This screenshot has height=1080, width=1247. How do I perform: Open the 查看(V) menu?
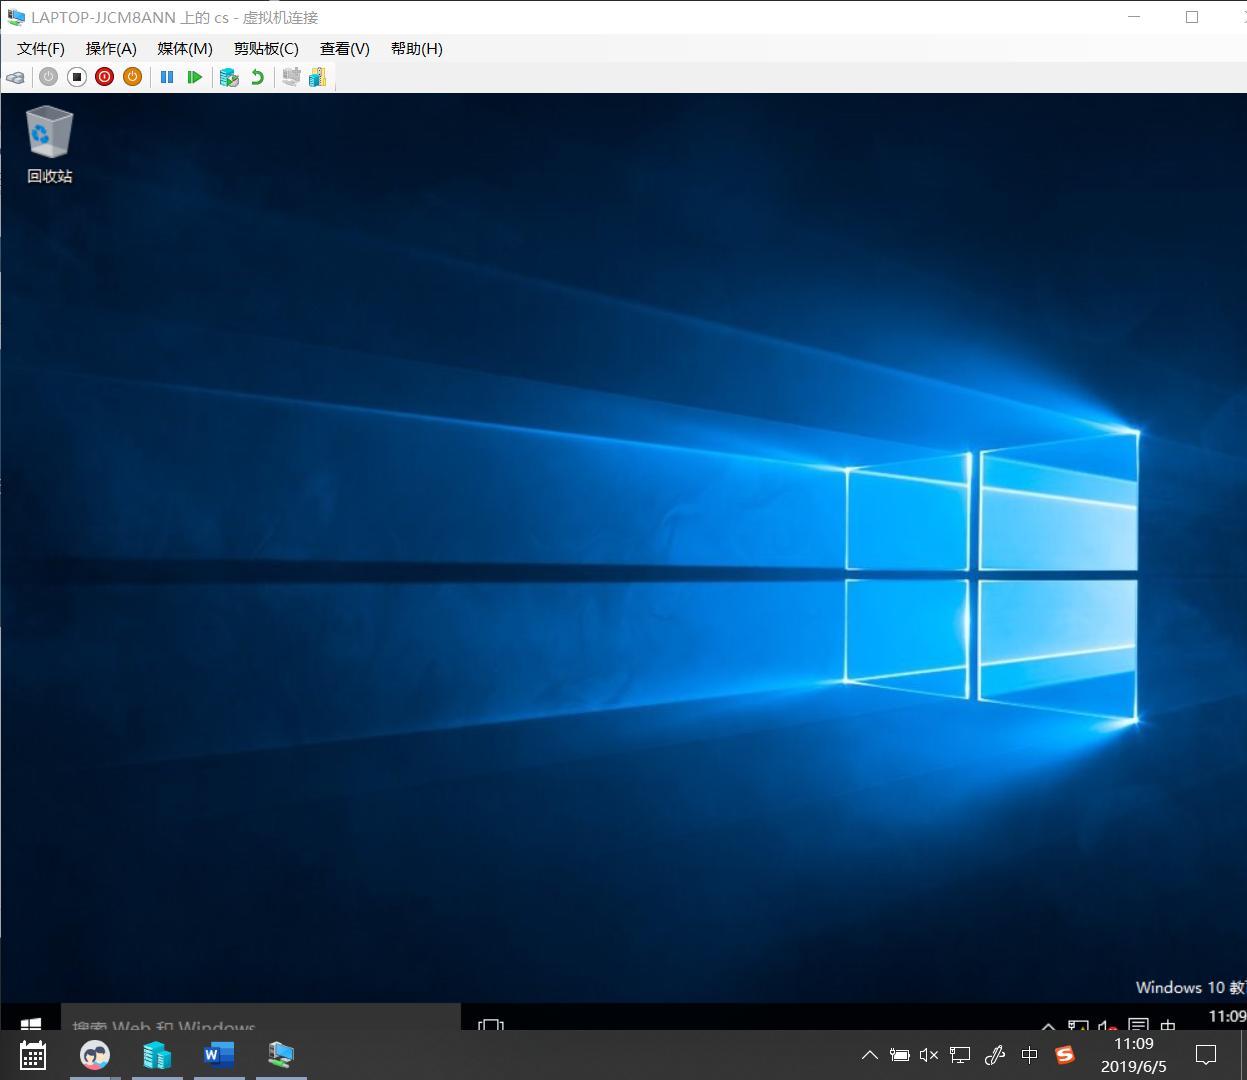click(345, 48)
